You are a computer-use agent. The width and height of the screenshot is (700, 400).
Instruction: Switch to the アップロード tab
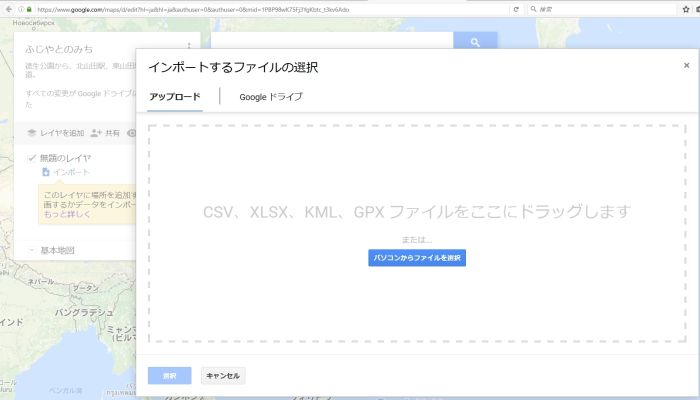(175, 97)
